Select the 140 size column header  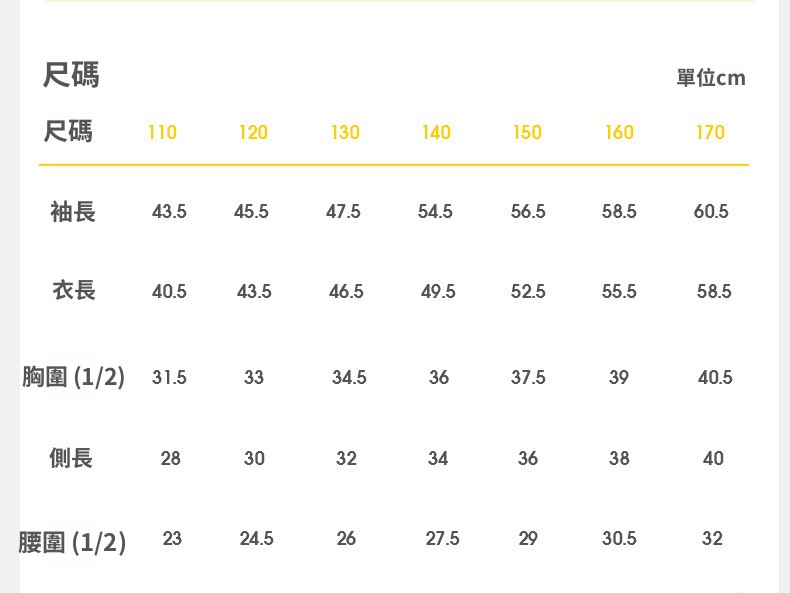point(436,132)
